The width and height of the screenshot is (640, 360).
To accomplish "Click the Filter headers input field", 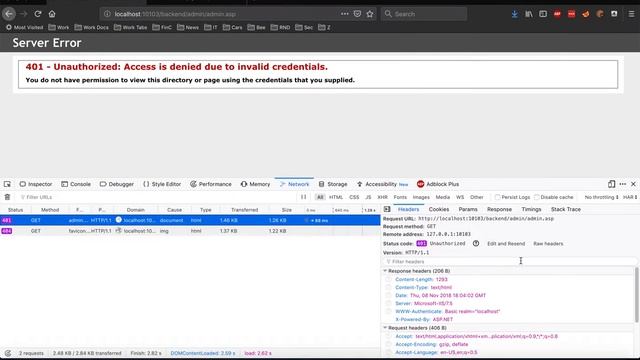I will point(509,261).
